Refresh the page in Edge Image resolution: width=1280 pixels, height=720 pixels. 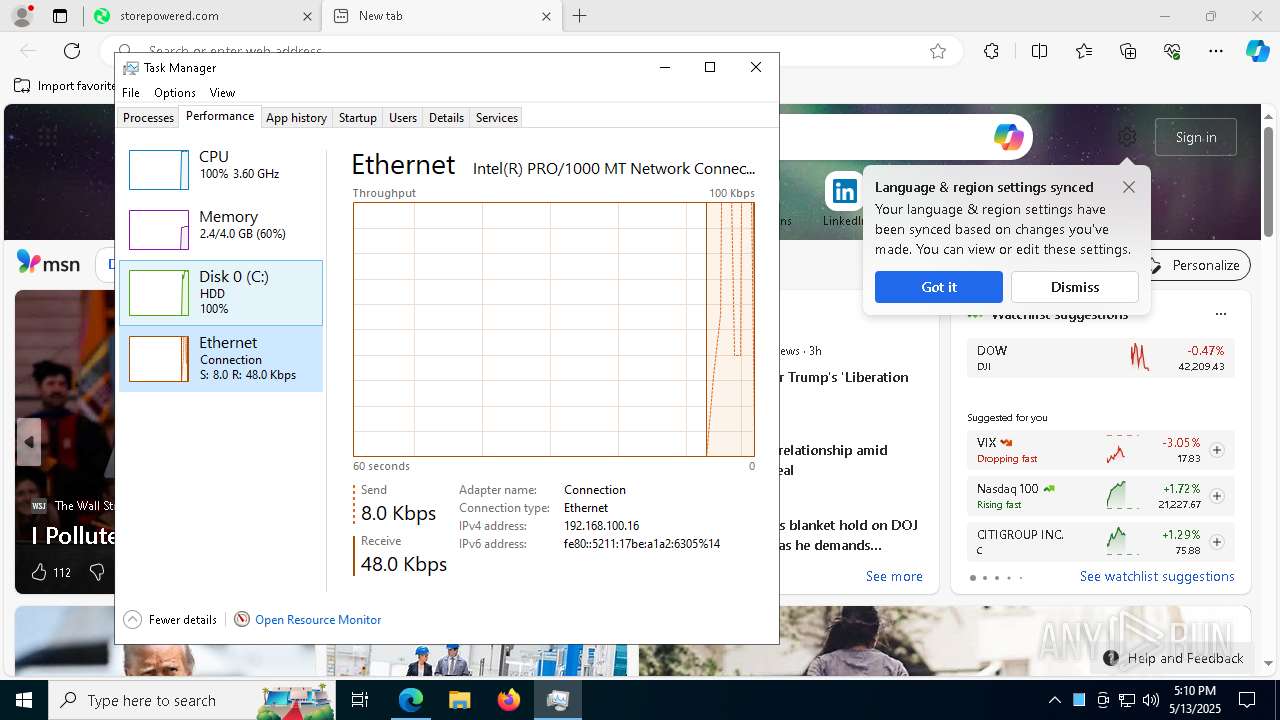72,51
